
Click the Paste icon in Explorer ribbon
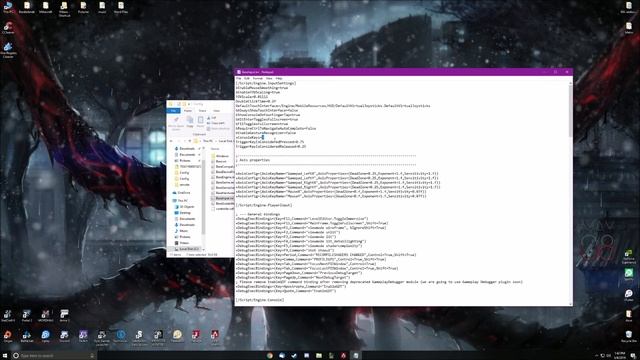200,122
